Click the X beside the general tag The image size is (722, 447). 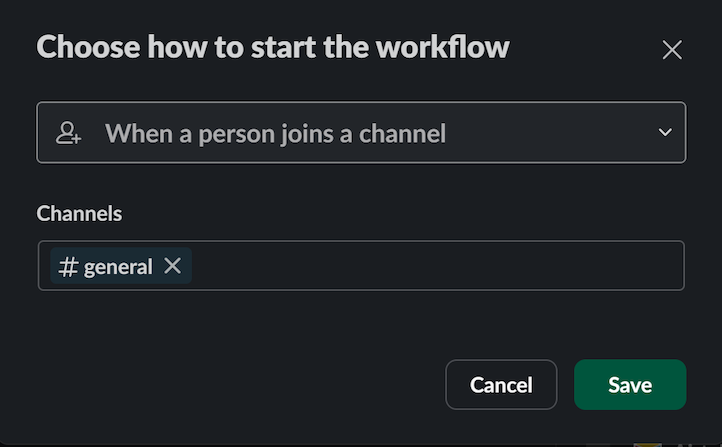pyautogui.click(x=173, y=266)
